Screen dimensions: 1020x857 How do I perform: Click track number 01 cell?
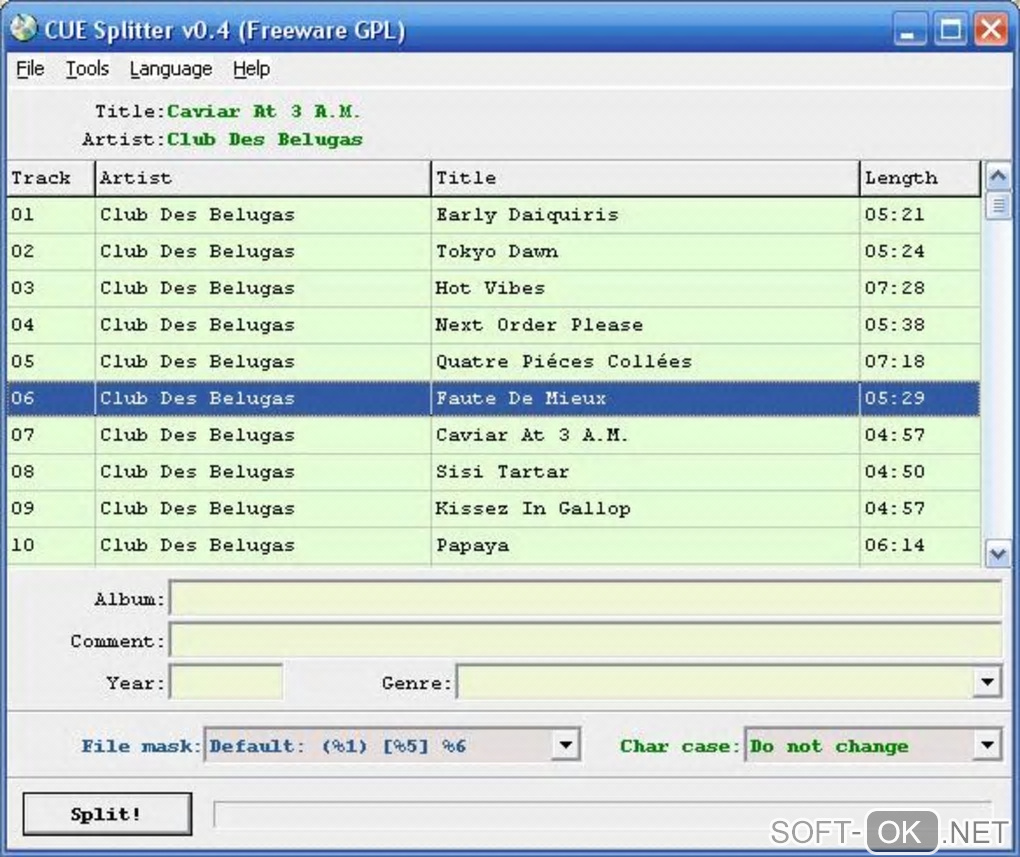[51, 215]
